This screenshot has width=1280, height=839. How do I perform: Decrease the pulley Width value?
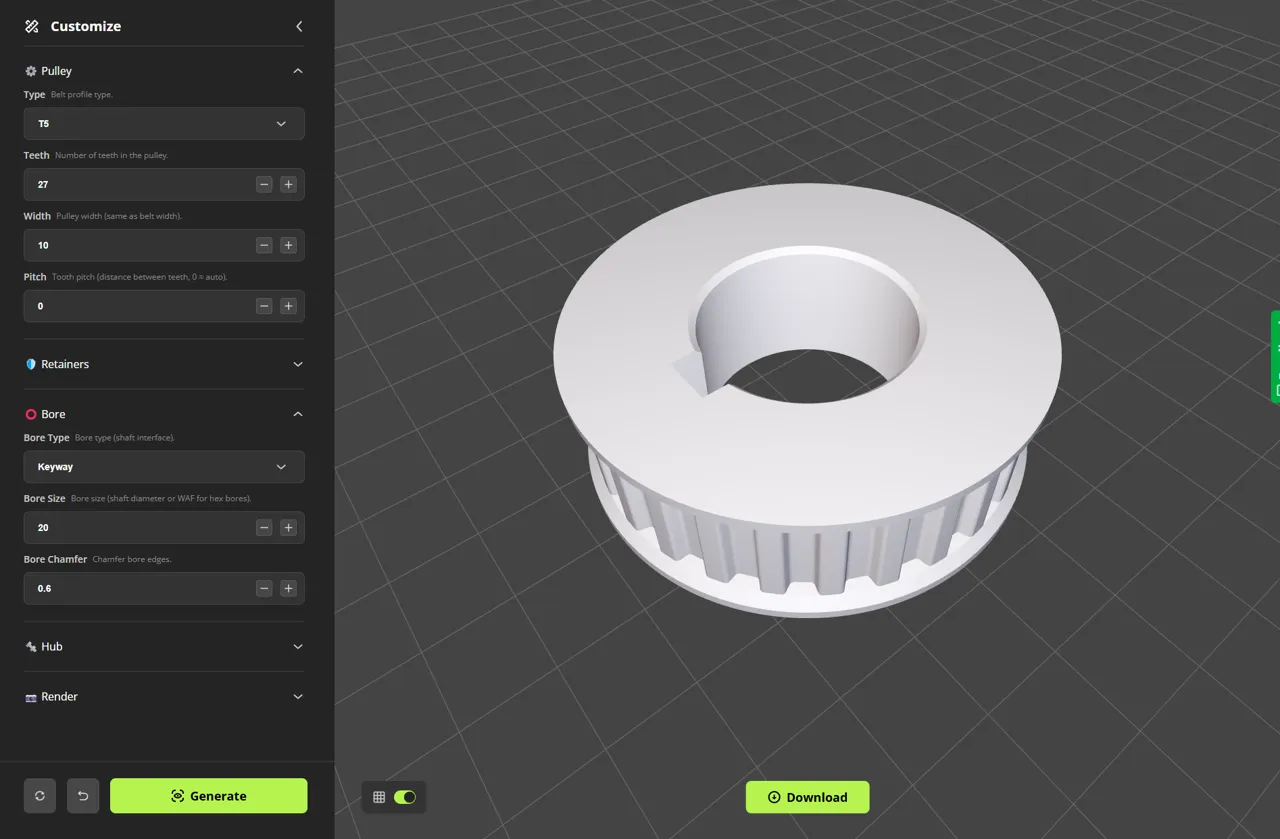[264, 246]
